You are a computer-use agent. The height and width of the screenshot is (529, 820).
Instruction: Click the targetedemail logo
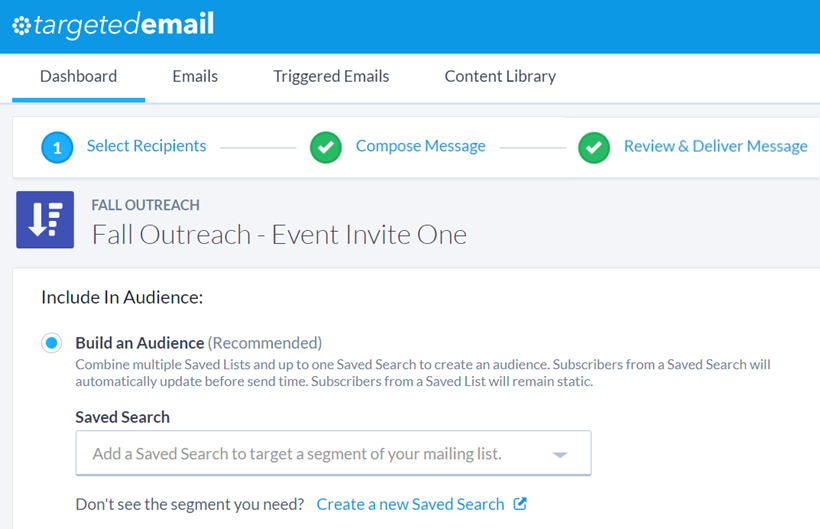point(113,25)
